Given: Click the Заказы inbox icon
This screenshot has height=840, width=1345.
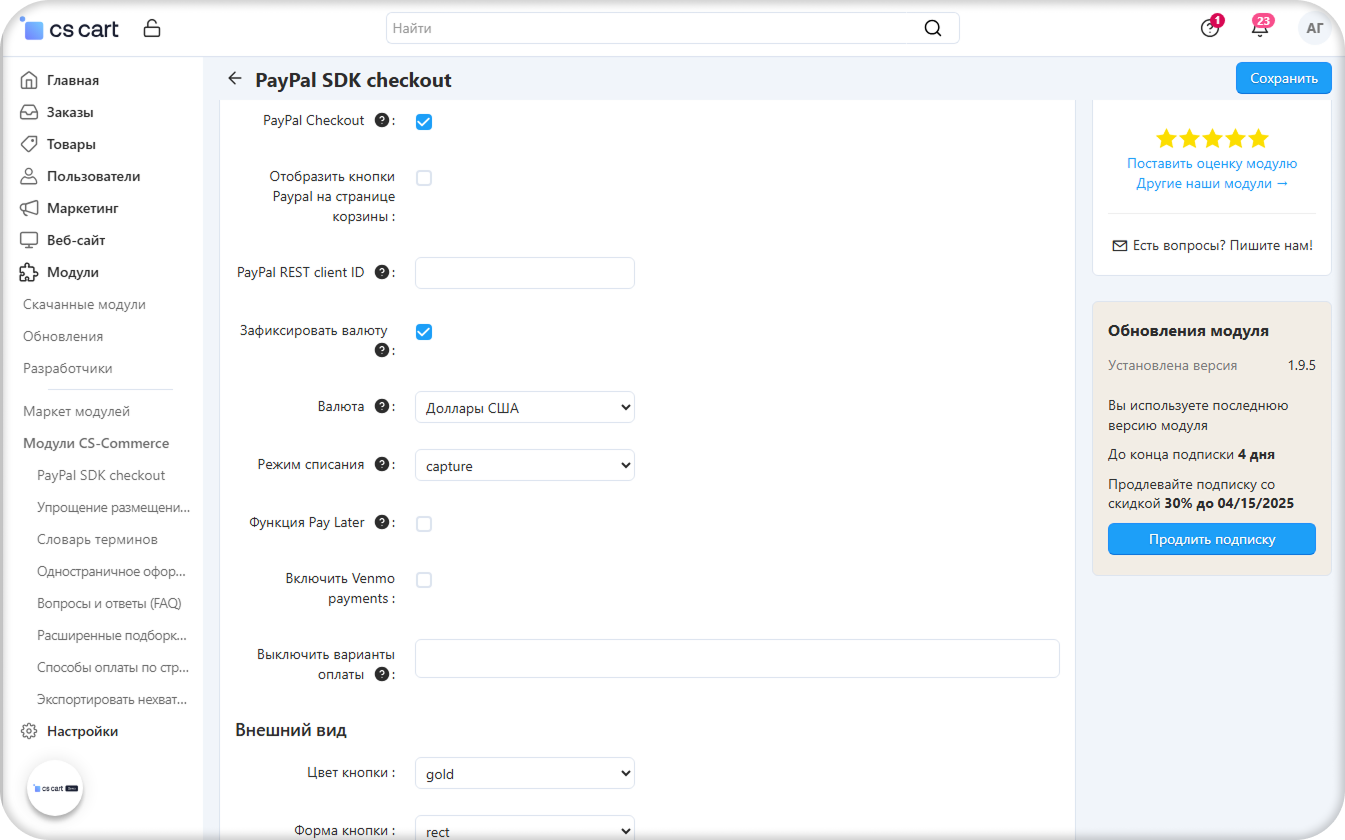Looking at the screenshot, I should [x=29, y=112].
